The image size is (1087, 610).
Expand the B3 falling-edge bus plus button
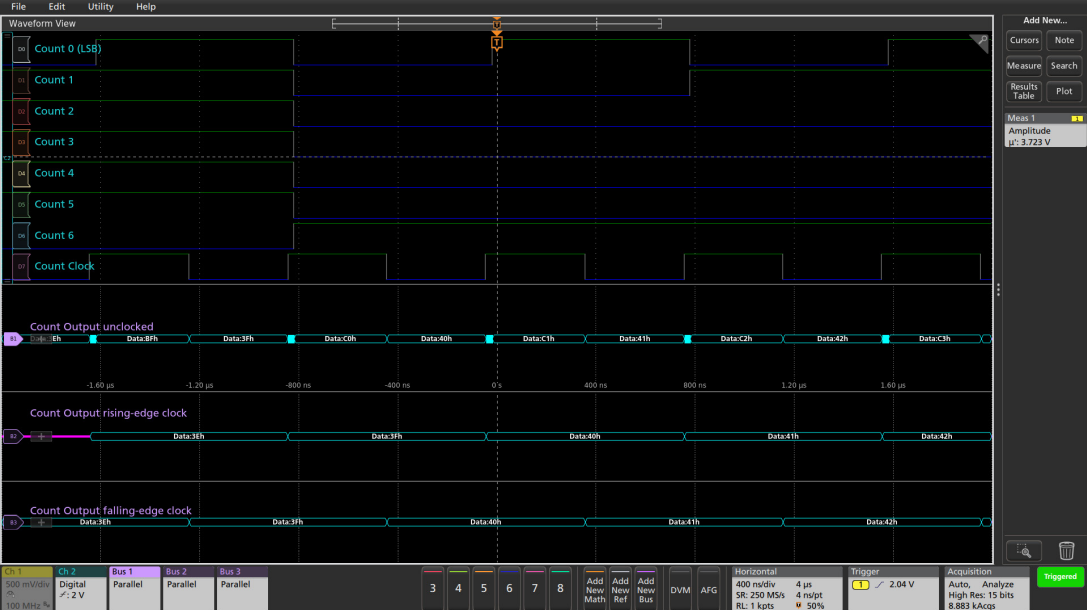41,522
